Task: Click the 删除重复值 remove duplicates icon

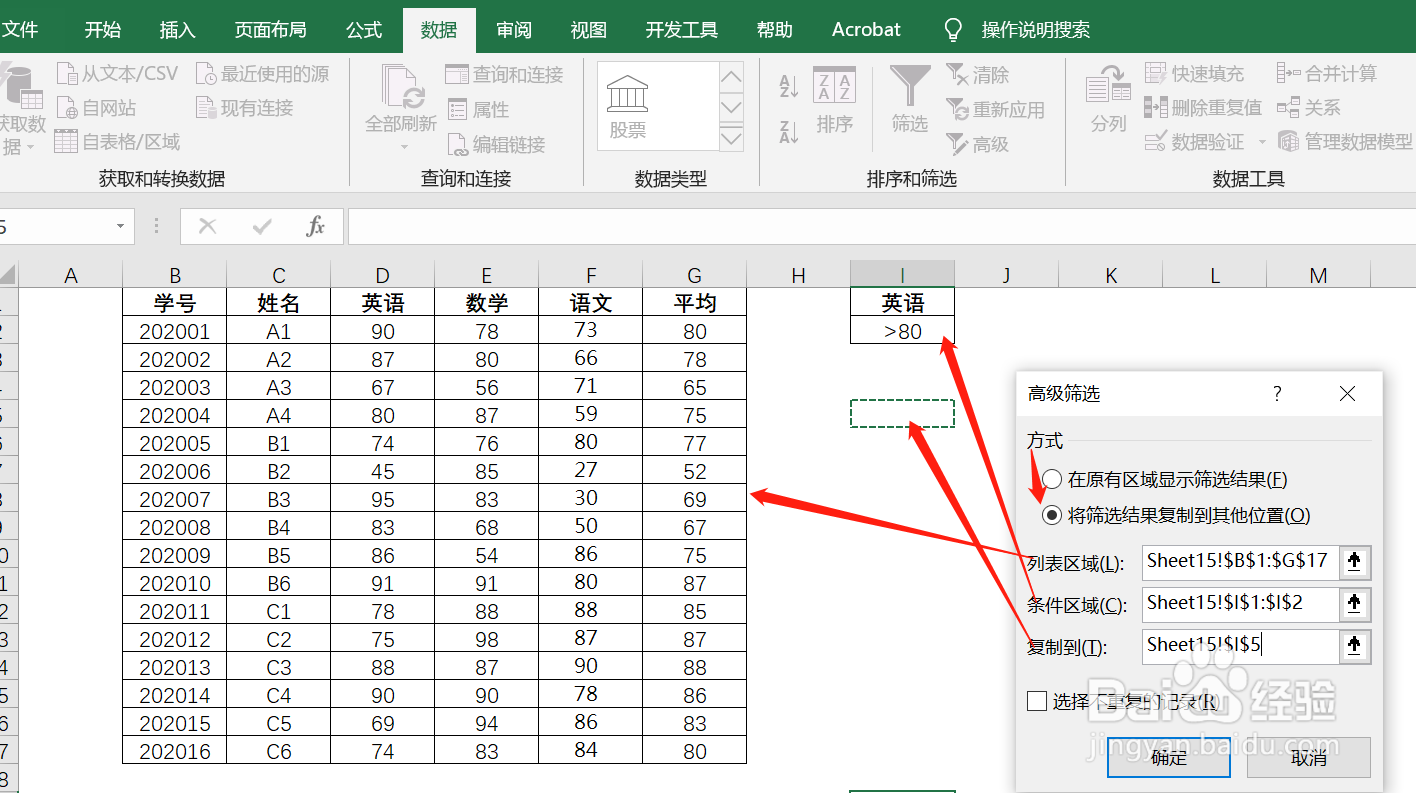Action: [x=1156, y=108]
